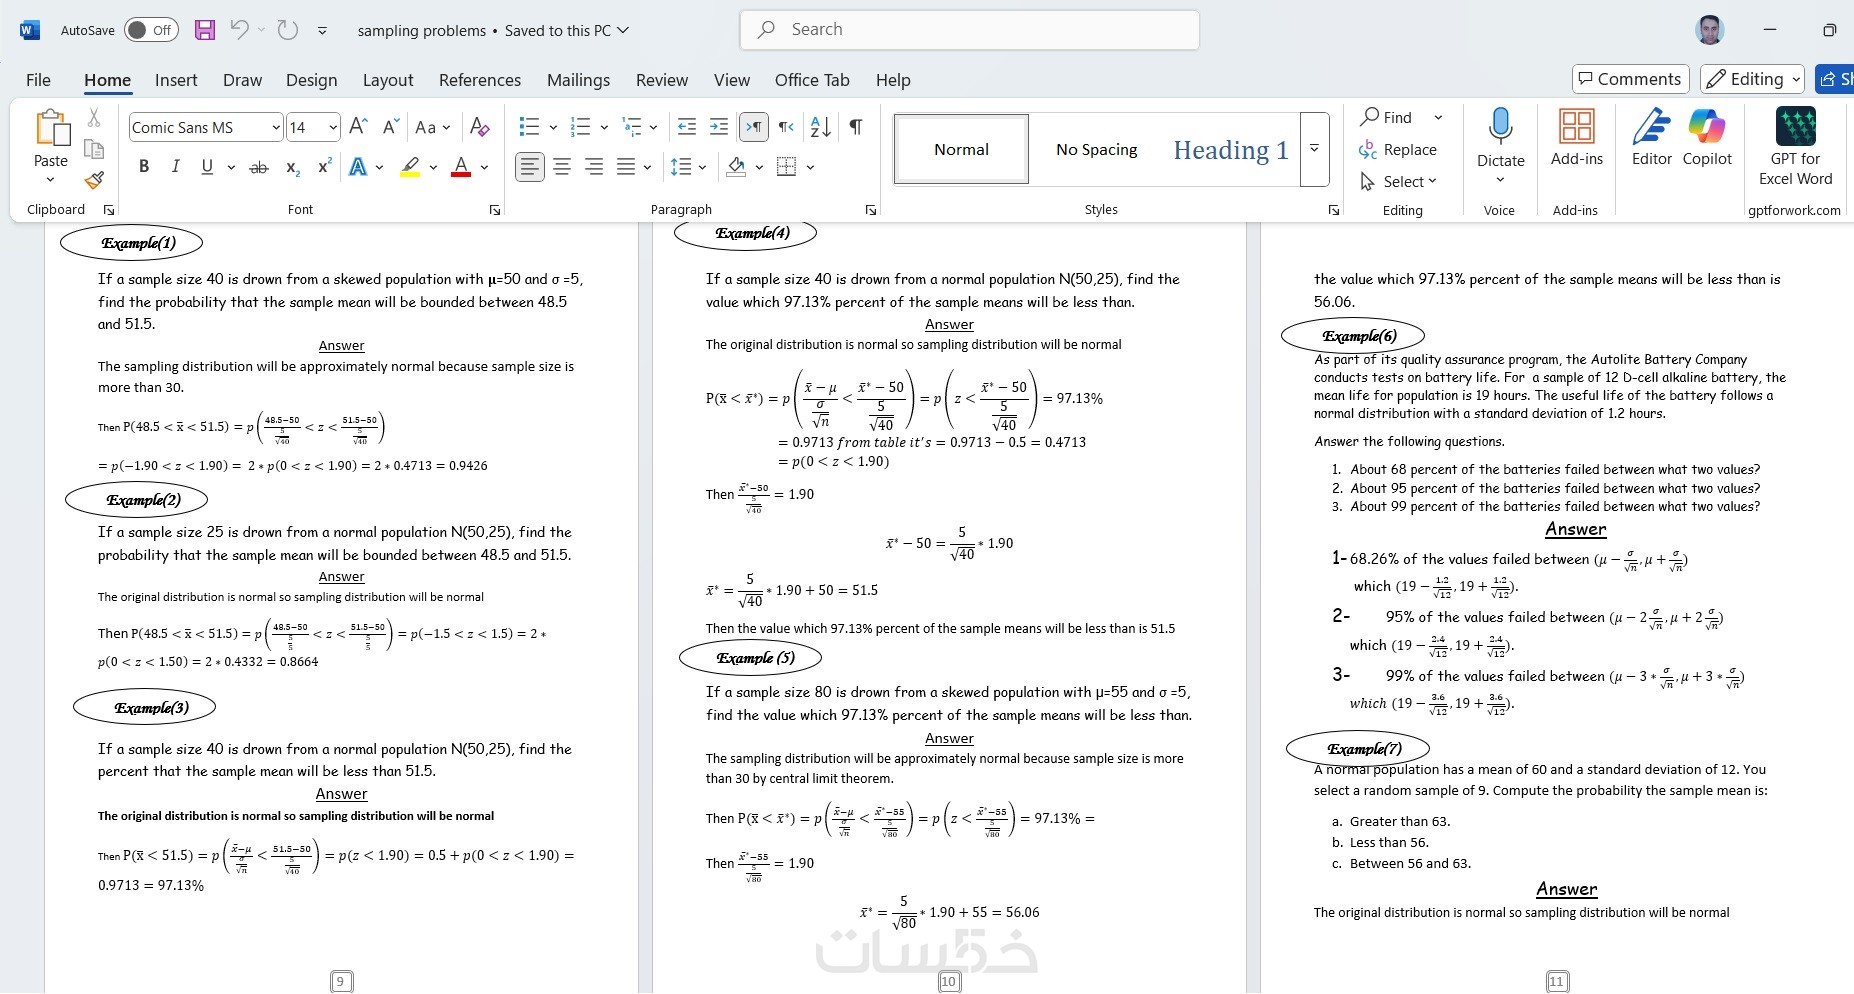The height and width of the screenshot is (994, 1854).
Task: Open the Paragraph dialog launcher
Action: pos(871,210)
